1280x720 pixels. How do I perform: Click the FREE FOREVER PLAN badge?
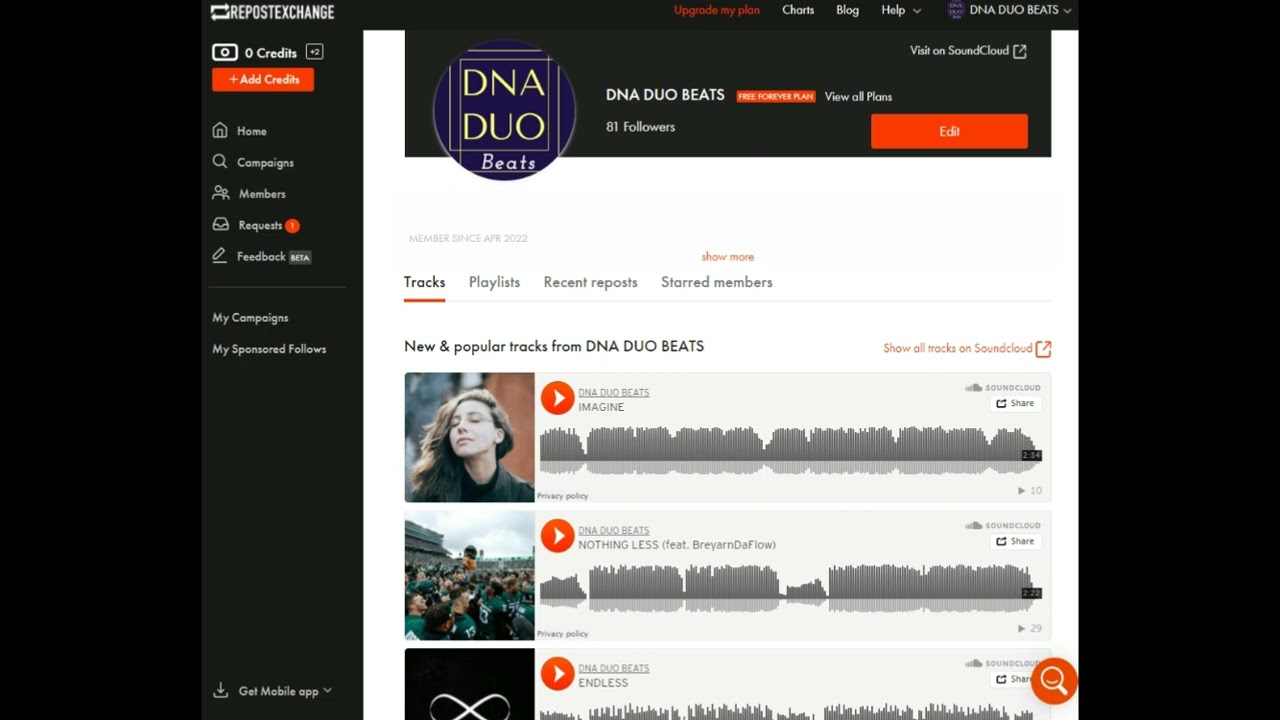(x=776, y=97)
